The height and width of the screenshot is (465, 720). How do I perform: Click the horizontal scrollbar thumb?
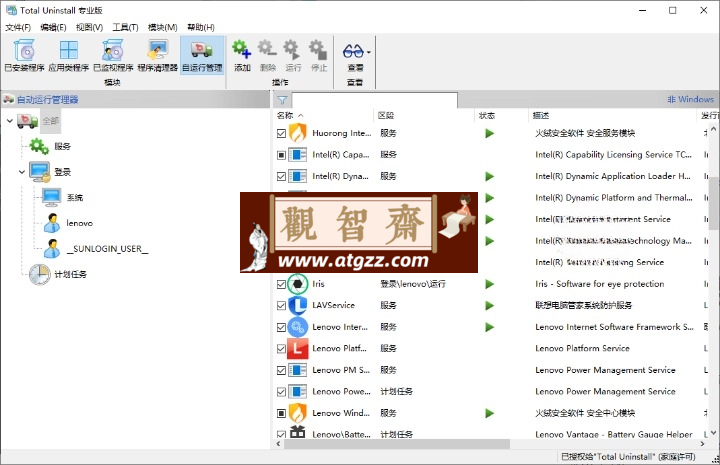397,444
